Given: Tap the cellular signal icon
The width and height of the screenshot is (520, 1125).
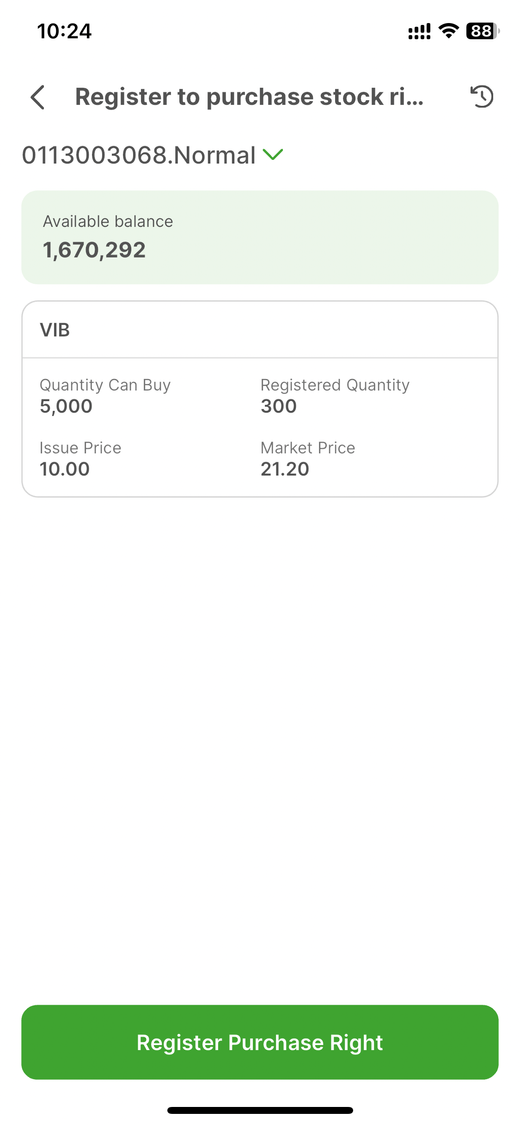Looking at the screenshot, I should tap(419, 31).
